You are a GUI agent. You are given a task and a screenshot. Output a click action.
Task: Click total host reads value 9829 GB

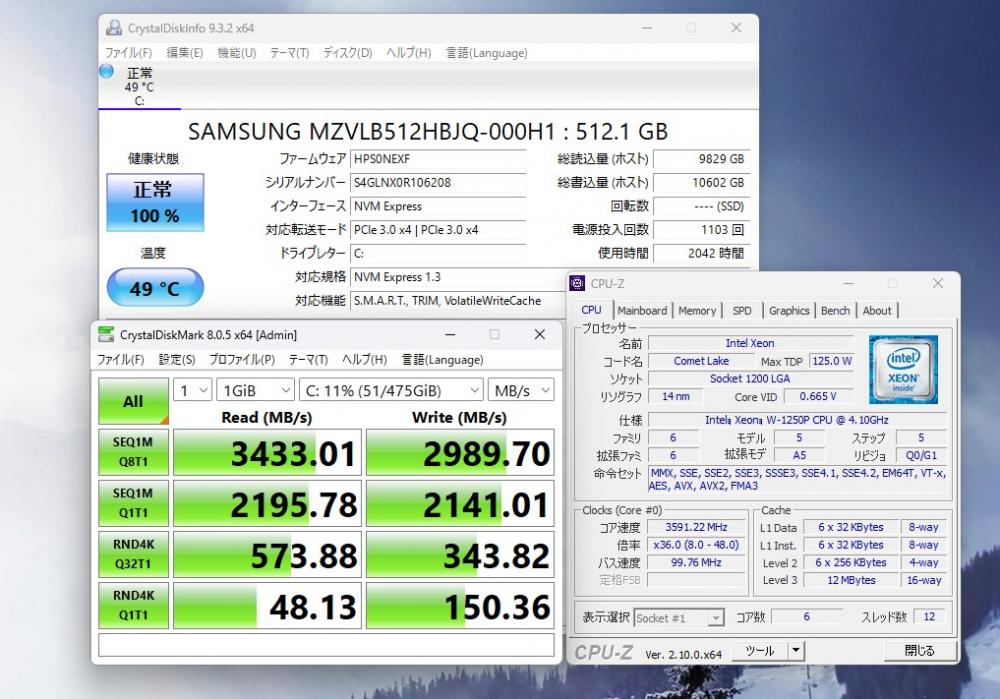[x=702, y=159]
